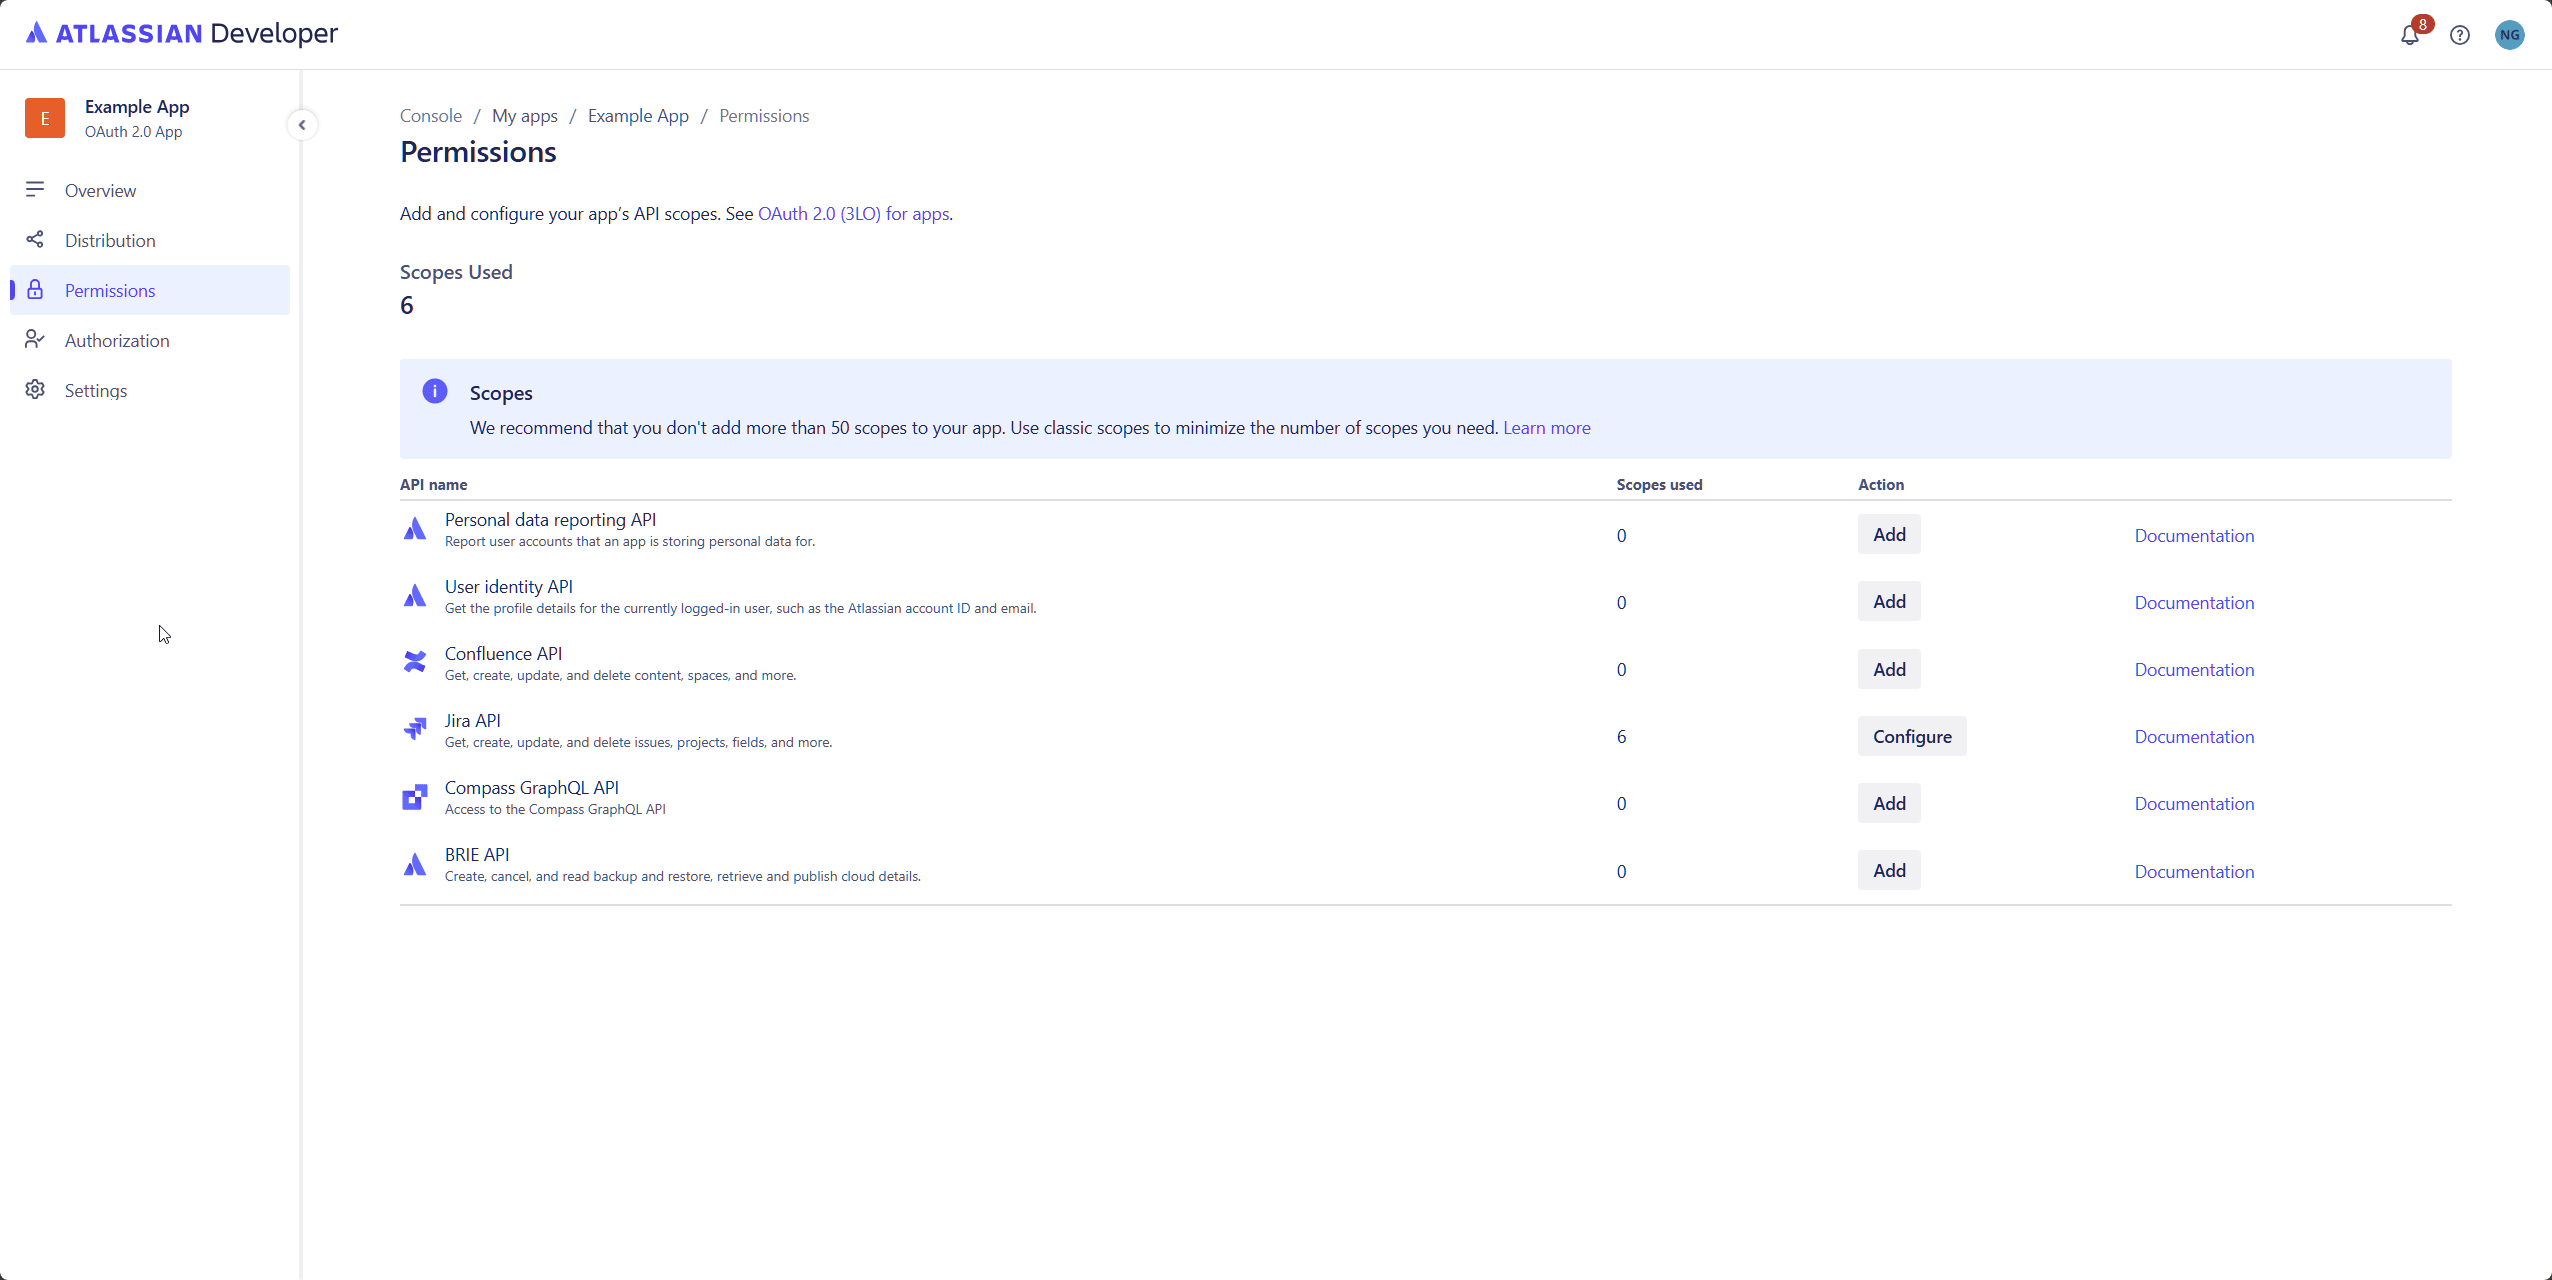Click the Scopes info circle icon
Image resolution: width=2552 pixels, height=1280 pixels.
coord(435,391)
